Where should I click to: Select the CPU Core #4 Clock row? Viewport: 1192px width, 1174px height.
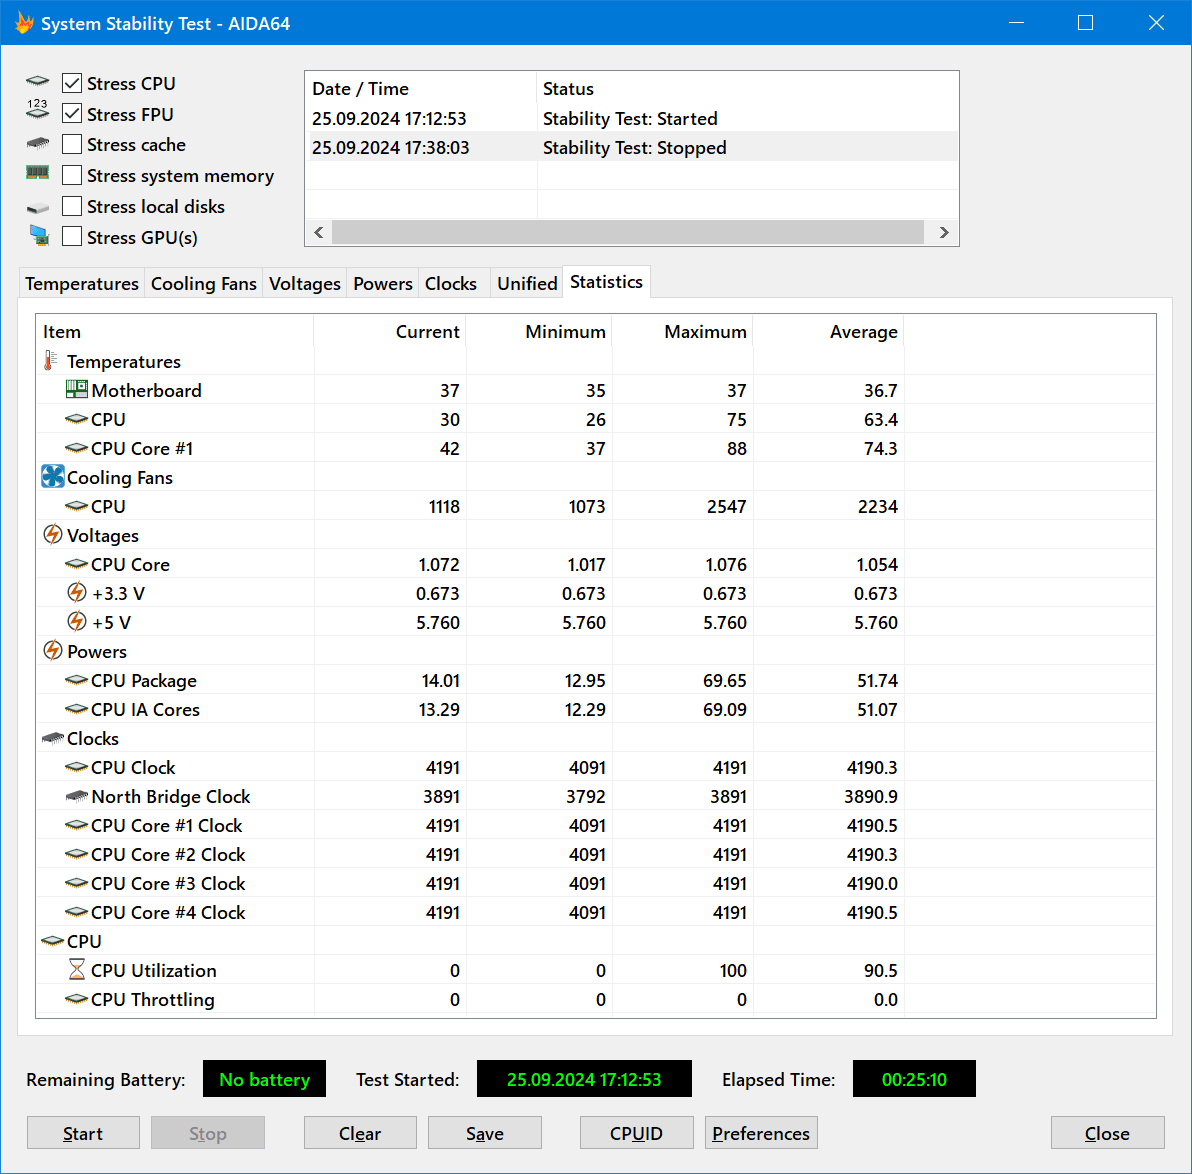point(596,912)
